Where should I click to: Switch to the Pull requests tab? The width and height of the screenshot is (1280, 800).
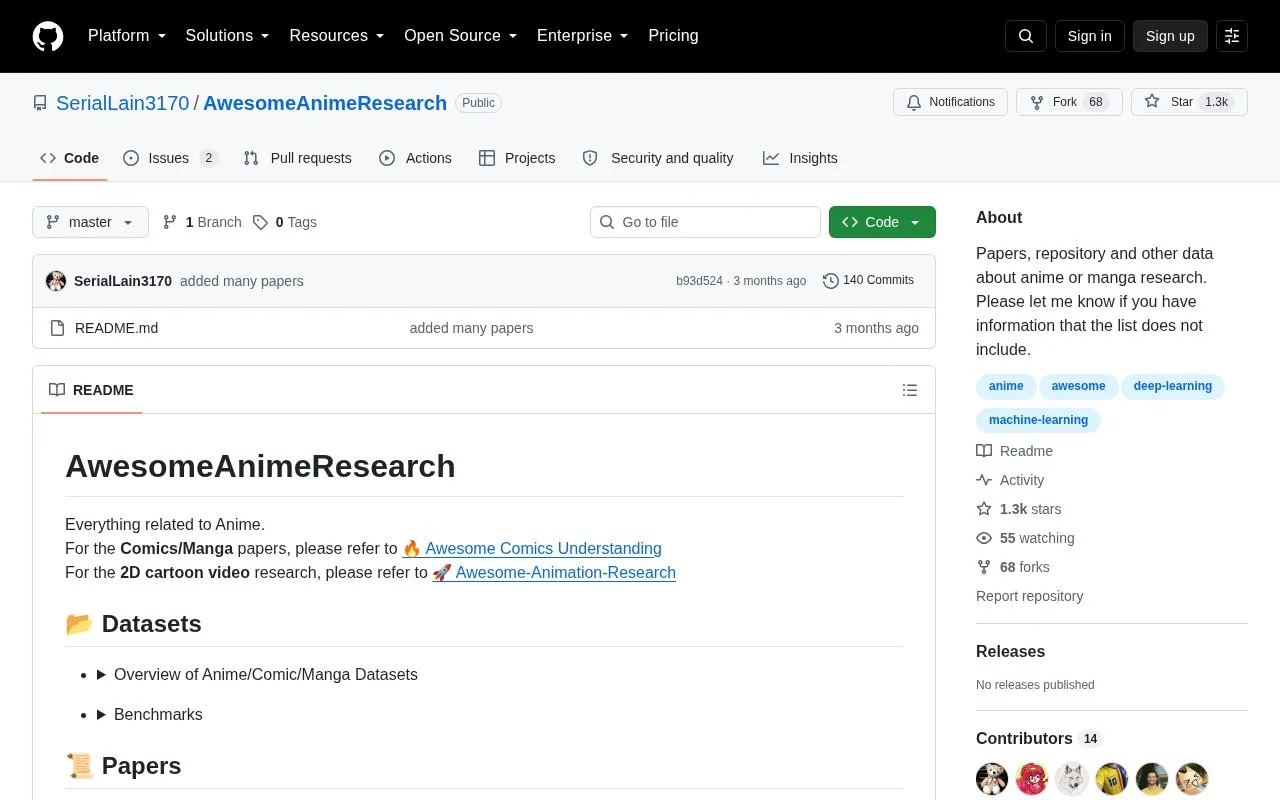point(297,158)
